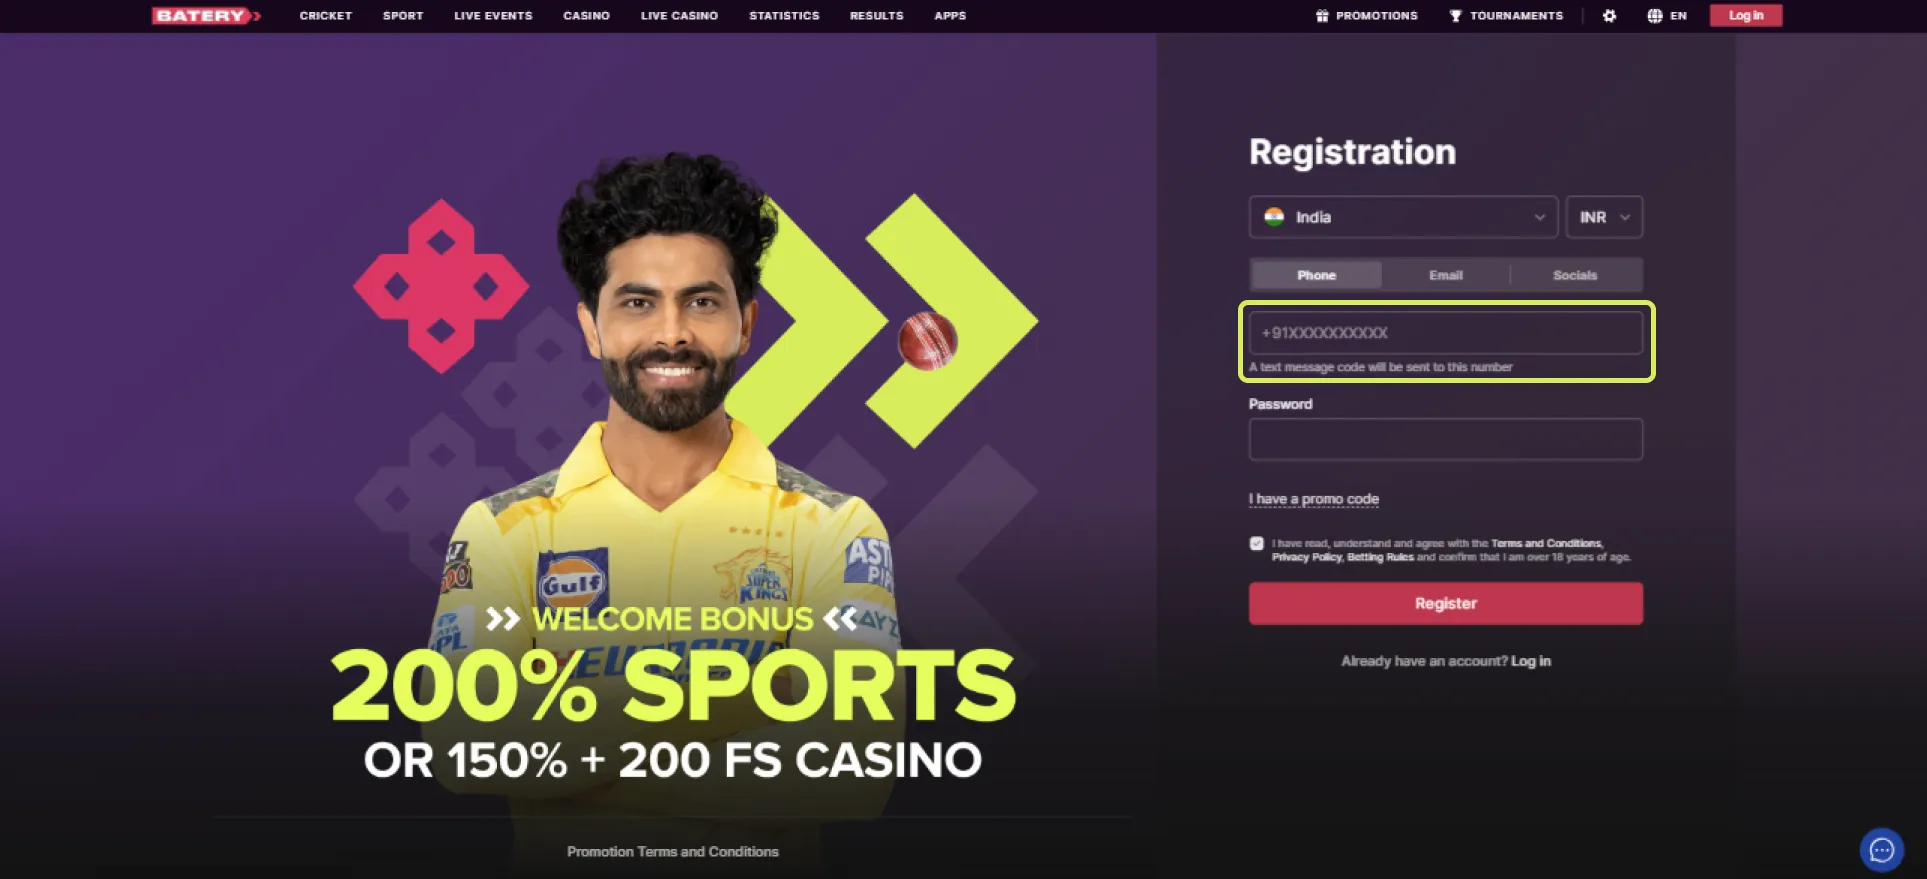Click the Promotions gift icon

pyautogui.click(x=1322, y=15)
